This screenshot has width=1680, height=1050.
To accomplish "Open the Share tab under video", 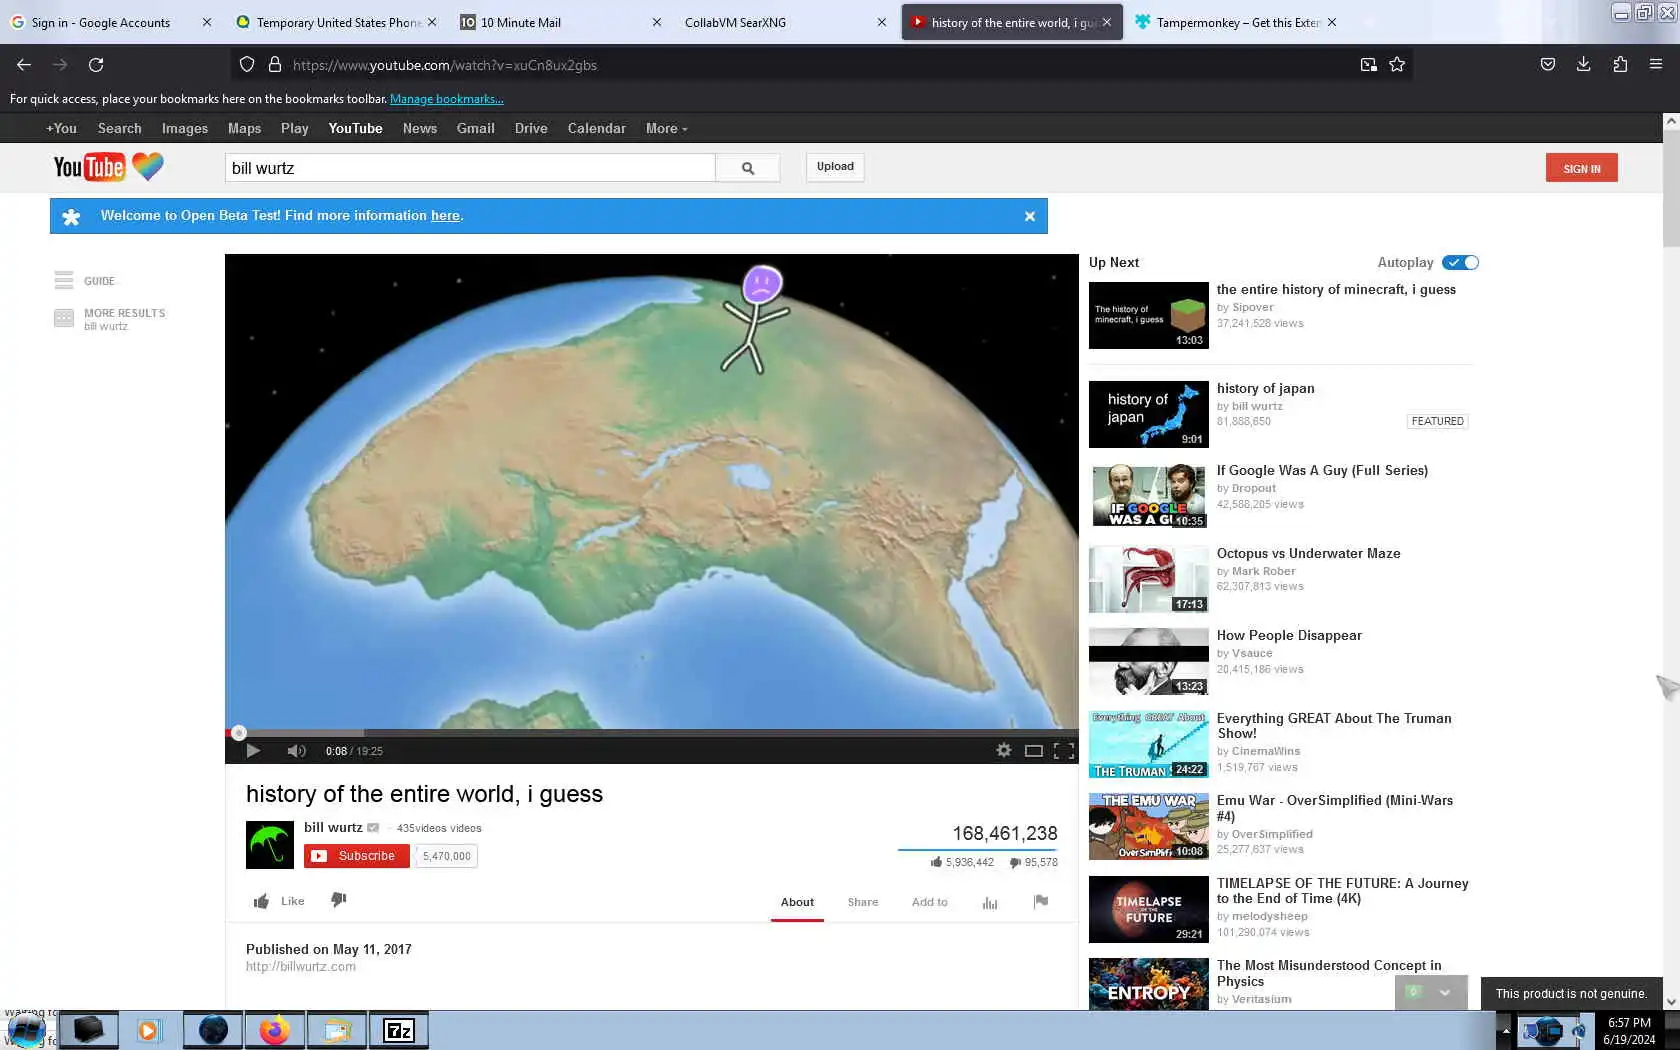I will [863, 902].
